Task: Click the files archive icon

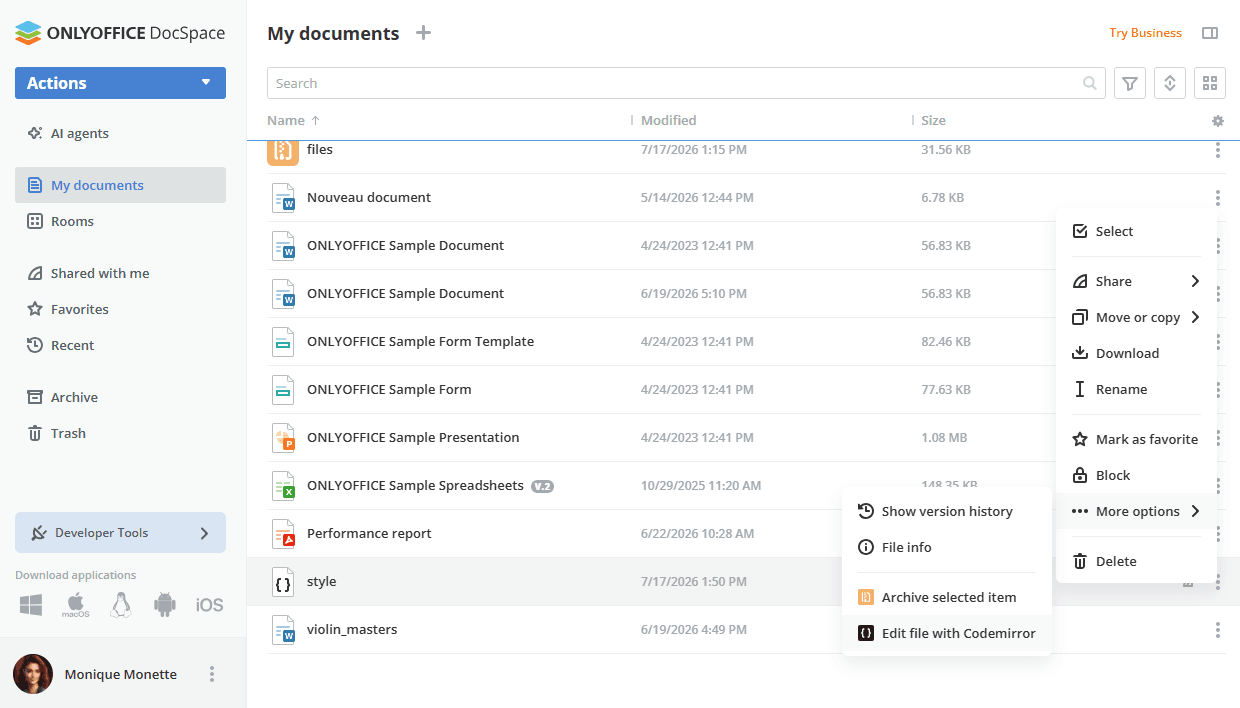Action: (283, 151)
